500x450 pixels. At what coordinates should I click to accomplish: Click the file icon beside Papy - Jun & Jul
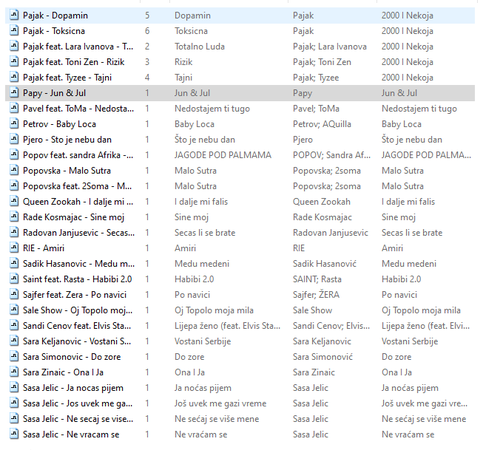tap(14, 93)
